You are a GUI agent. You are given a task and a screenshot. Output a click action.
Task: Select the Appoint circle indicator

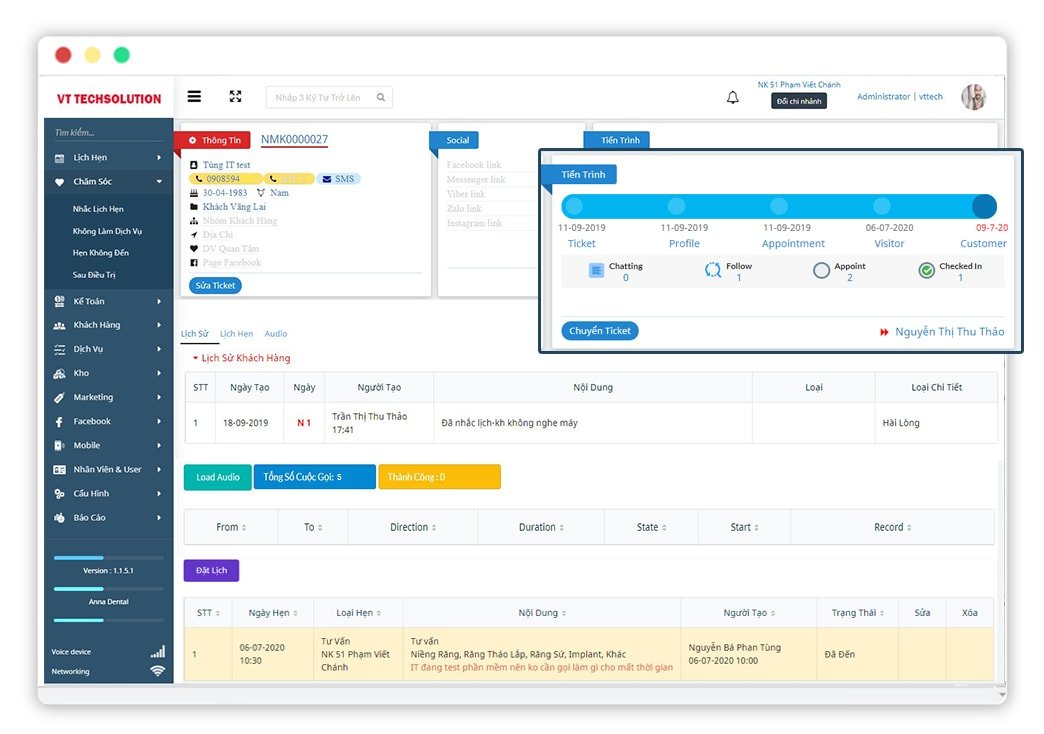[x=821, y=270]
